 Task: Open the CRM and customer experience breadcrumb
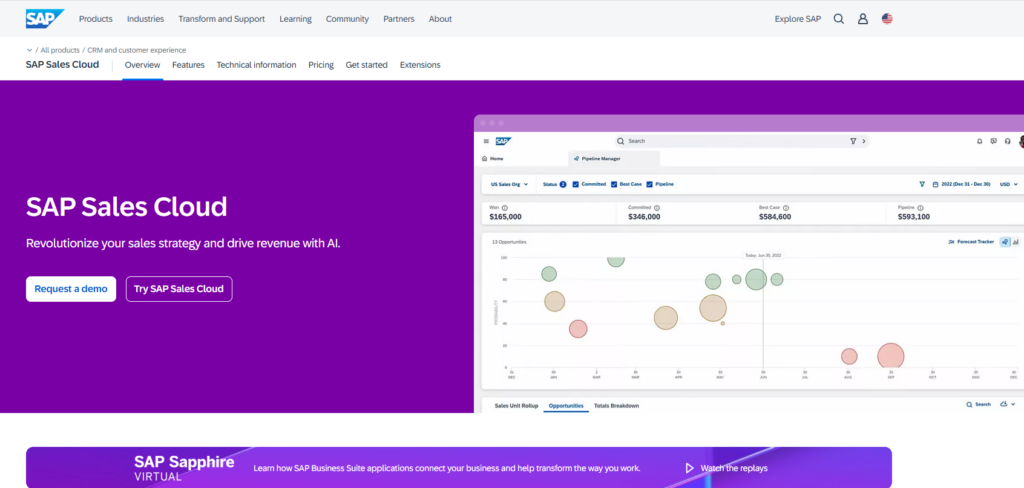pyautogui.click(x=136, y=50)
